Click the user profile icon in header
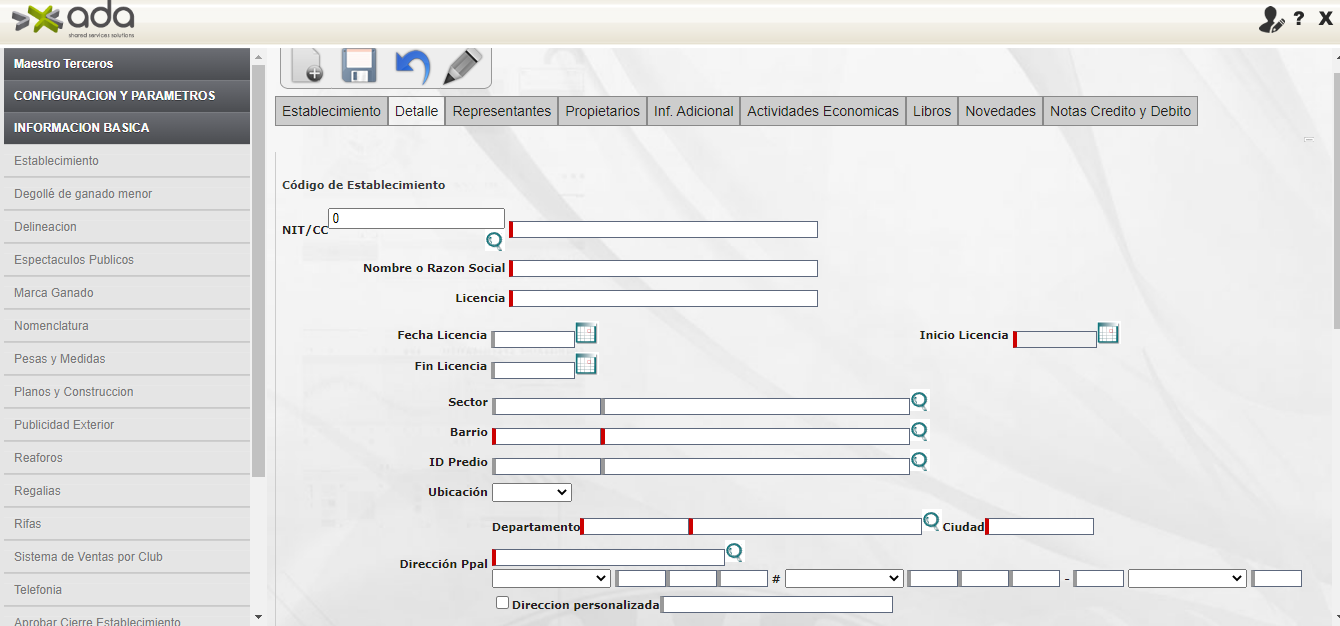 point(1271,19)
